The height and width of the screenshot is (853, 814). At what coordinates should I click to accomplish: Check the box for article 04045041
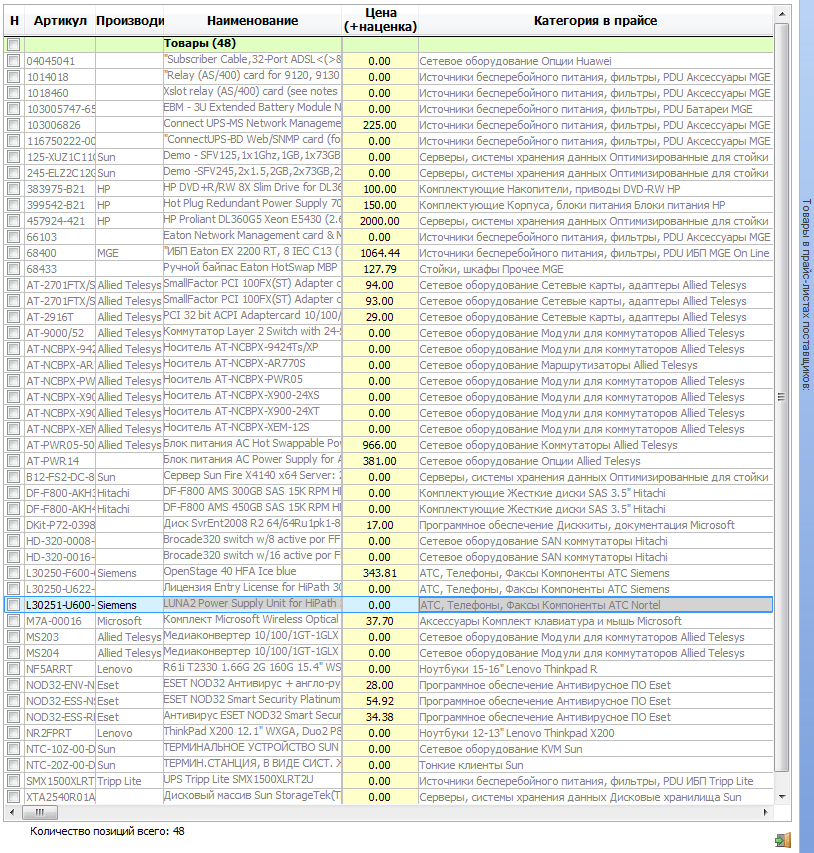coord(14,60)
